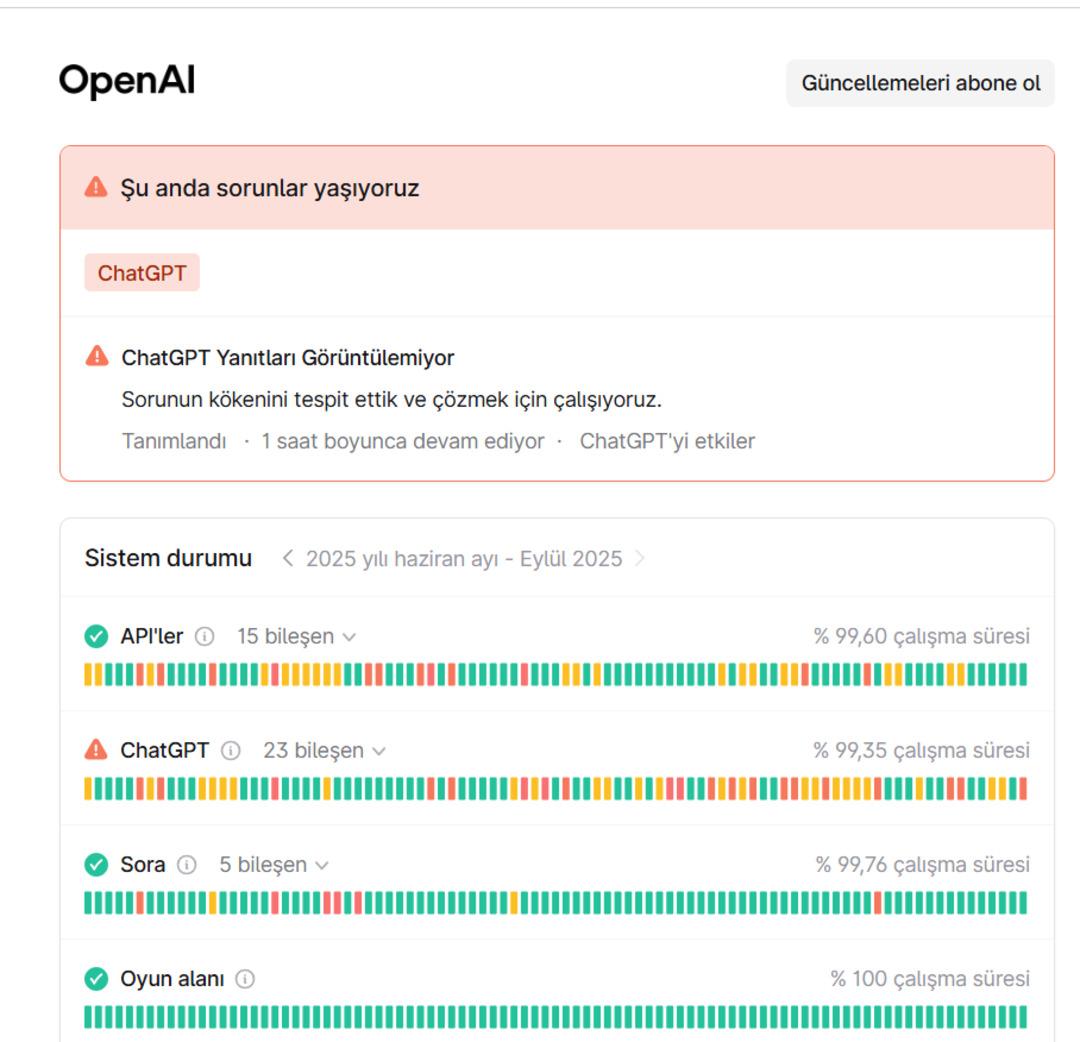Viewport: 1080px width, 1042px height.
Task: Go to previous date range in Sistem durumu
Action: [x=288, y=558]
